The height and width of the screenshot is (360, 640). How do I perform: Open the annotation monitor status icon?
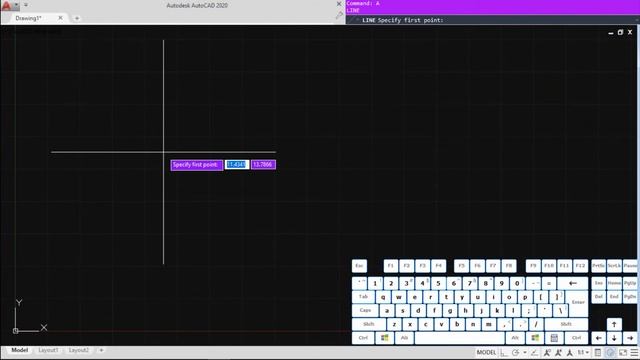coord(598,353)
